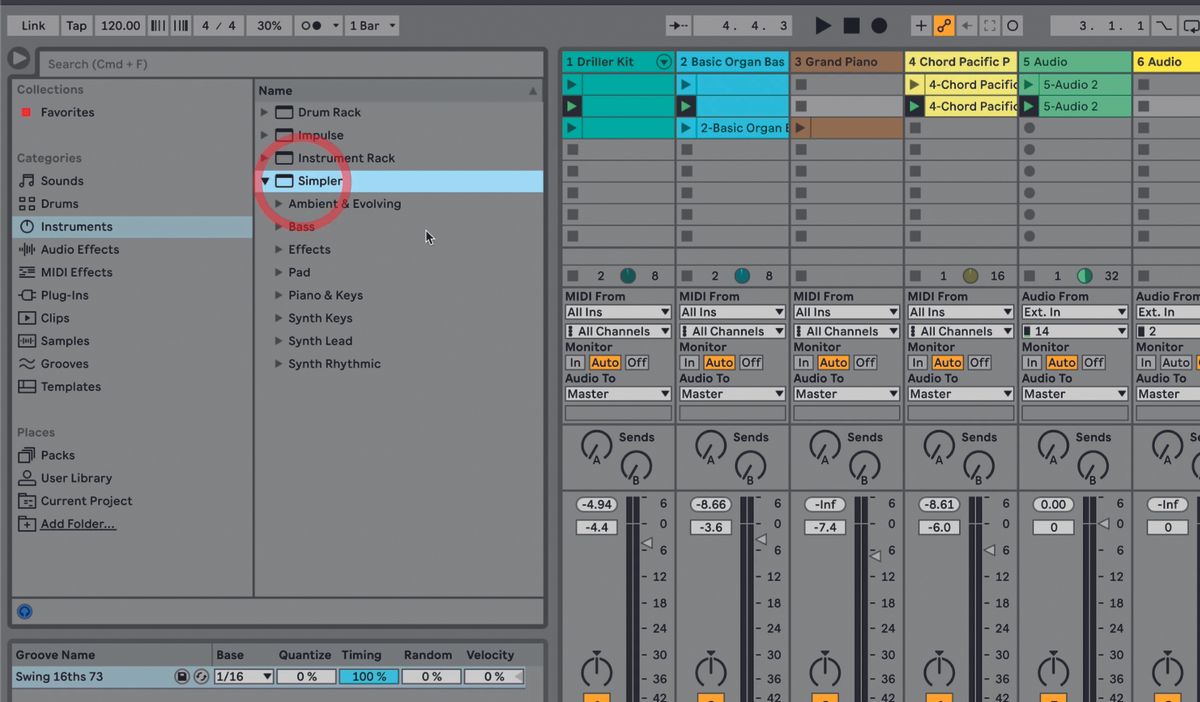Launch the 2-Basic Organ clip
The width and height of the screenshot is (1200, 702).
coord(686,128)
